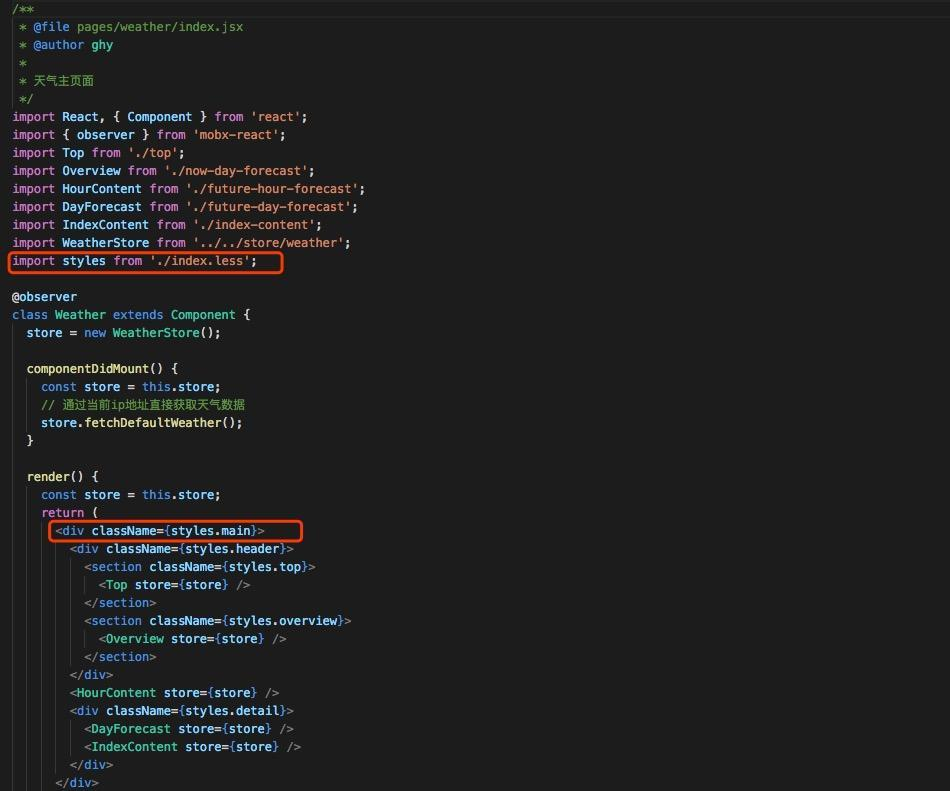Click the 'className={styles.overview}' section line
Image resolution: width=950 pixels, height=791 pixels.
pos(218,621)
